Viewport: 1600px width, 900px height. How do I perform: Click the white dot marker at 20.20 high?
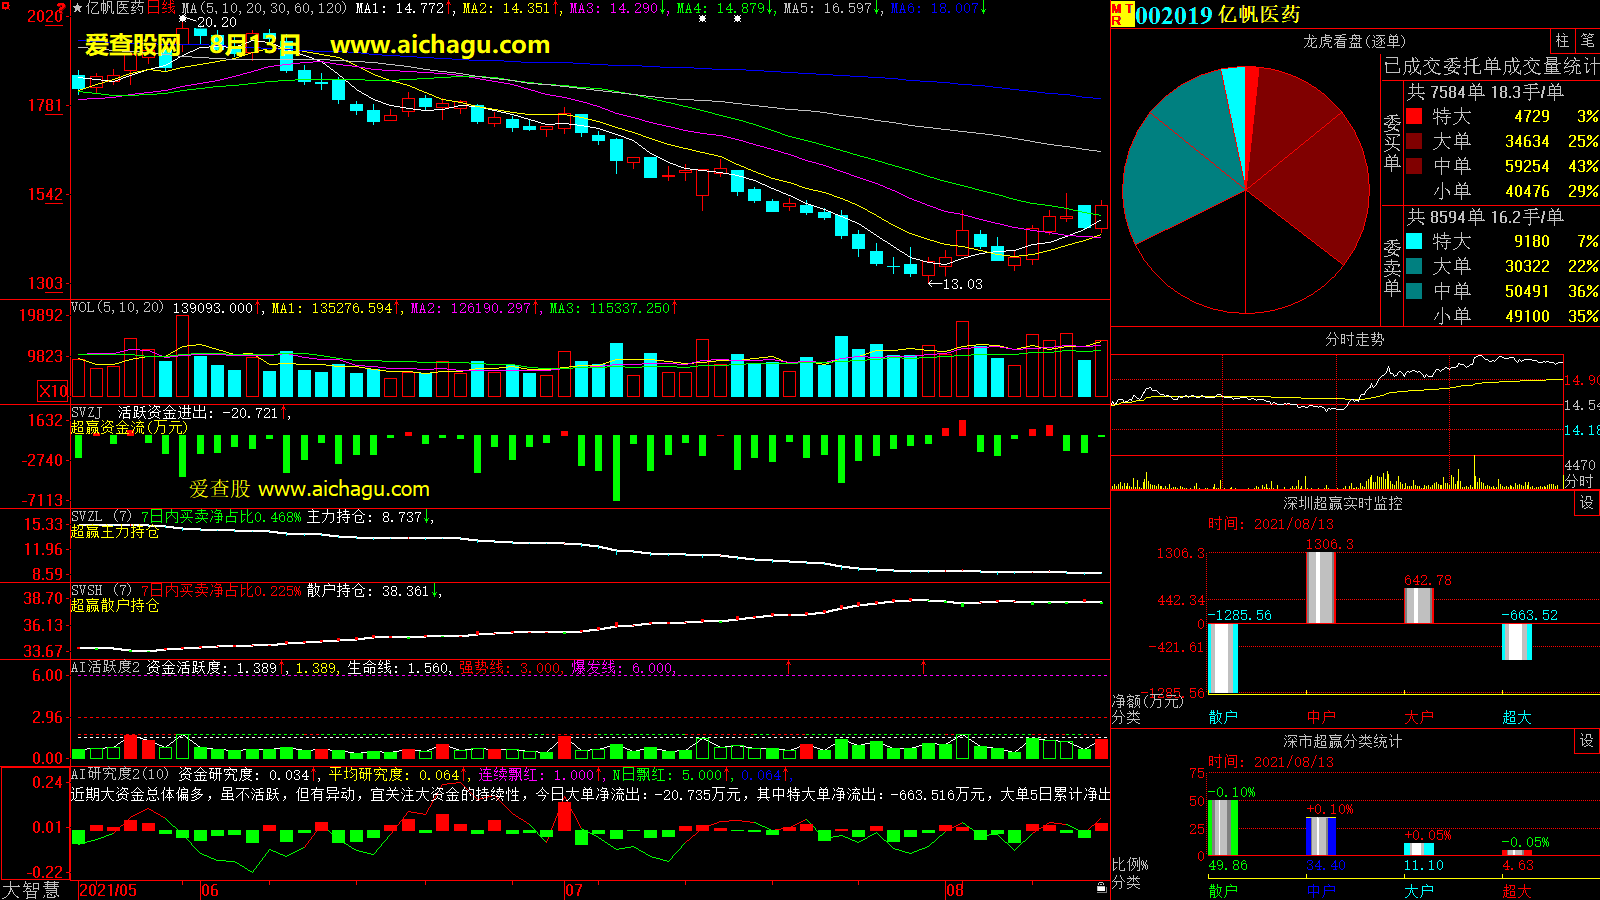click(x=182, y=19)
